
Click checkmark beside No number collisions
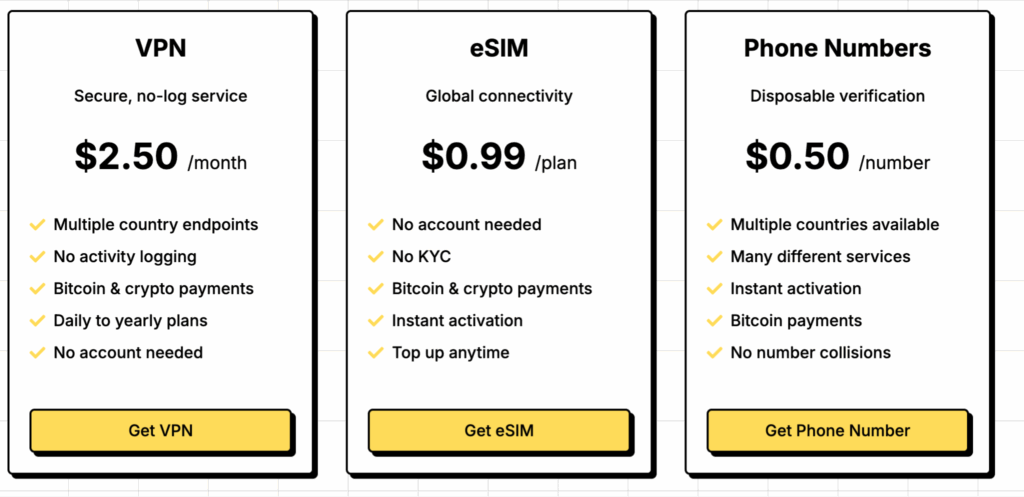click(x=715, y=353)
